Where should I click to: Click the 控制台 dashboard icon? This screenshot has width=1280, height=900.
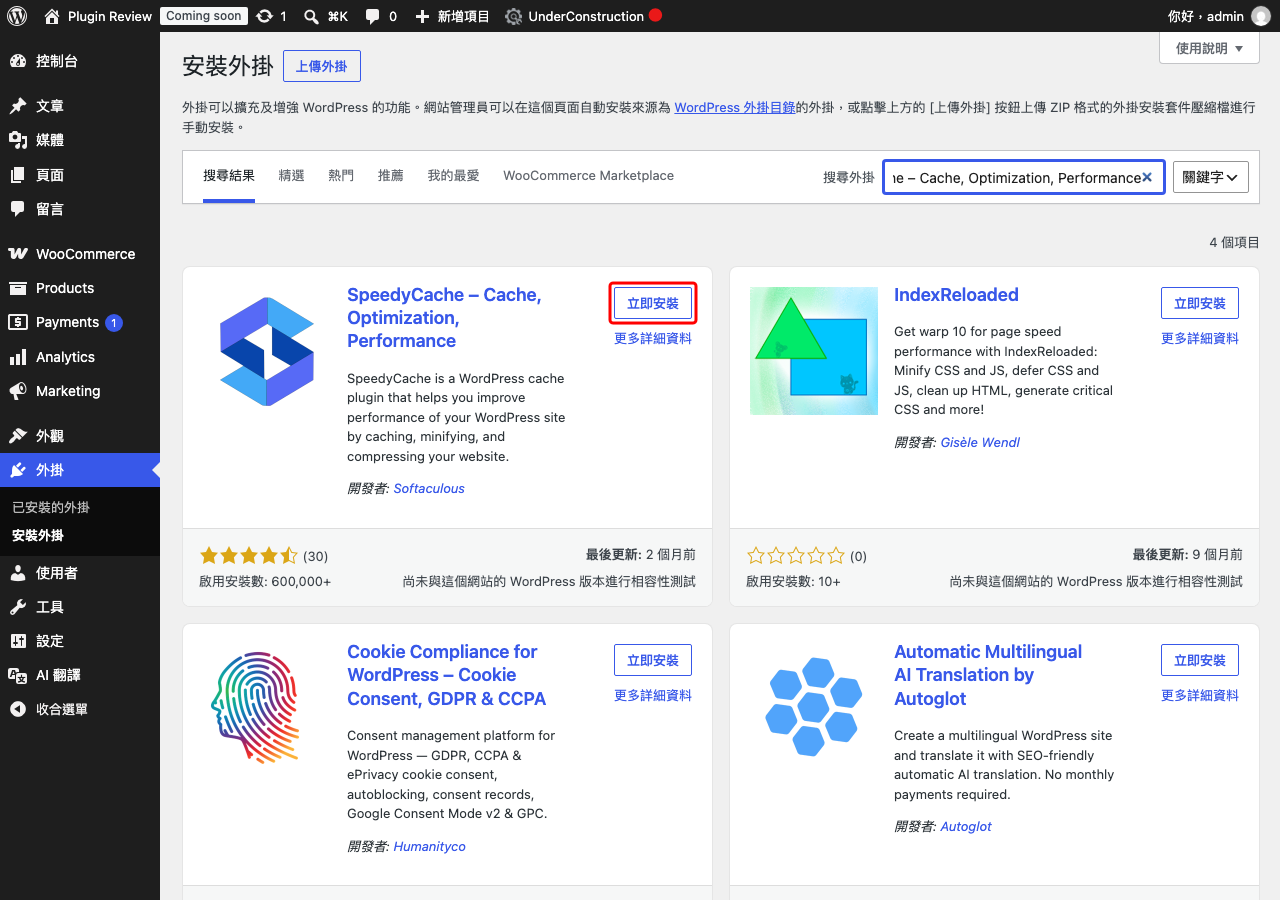coord(18,61)
